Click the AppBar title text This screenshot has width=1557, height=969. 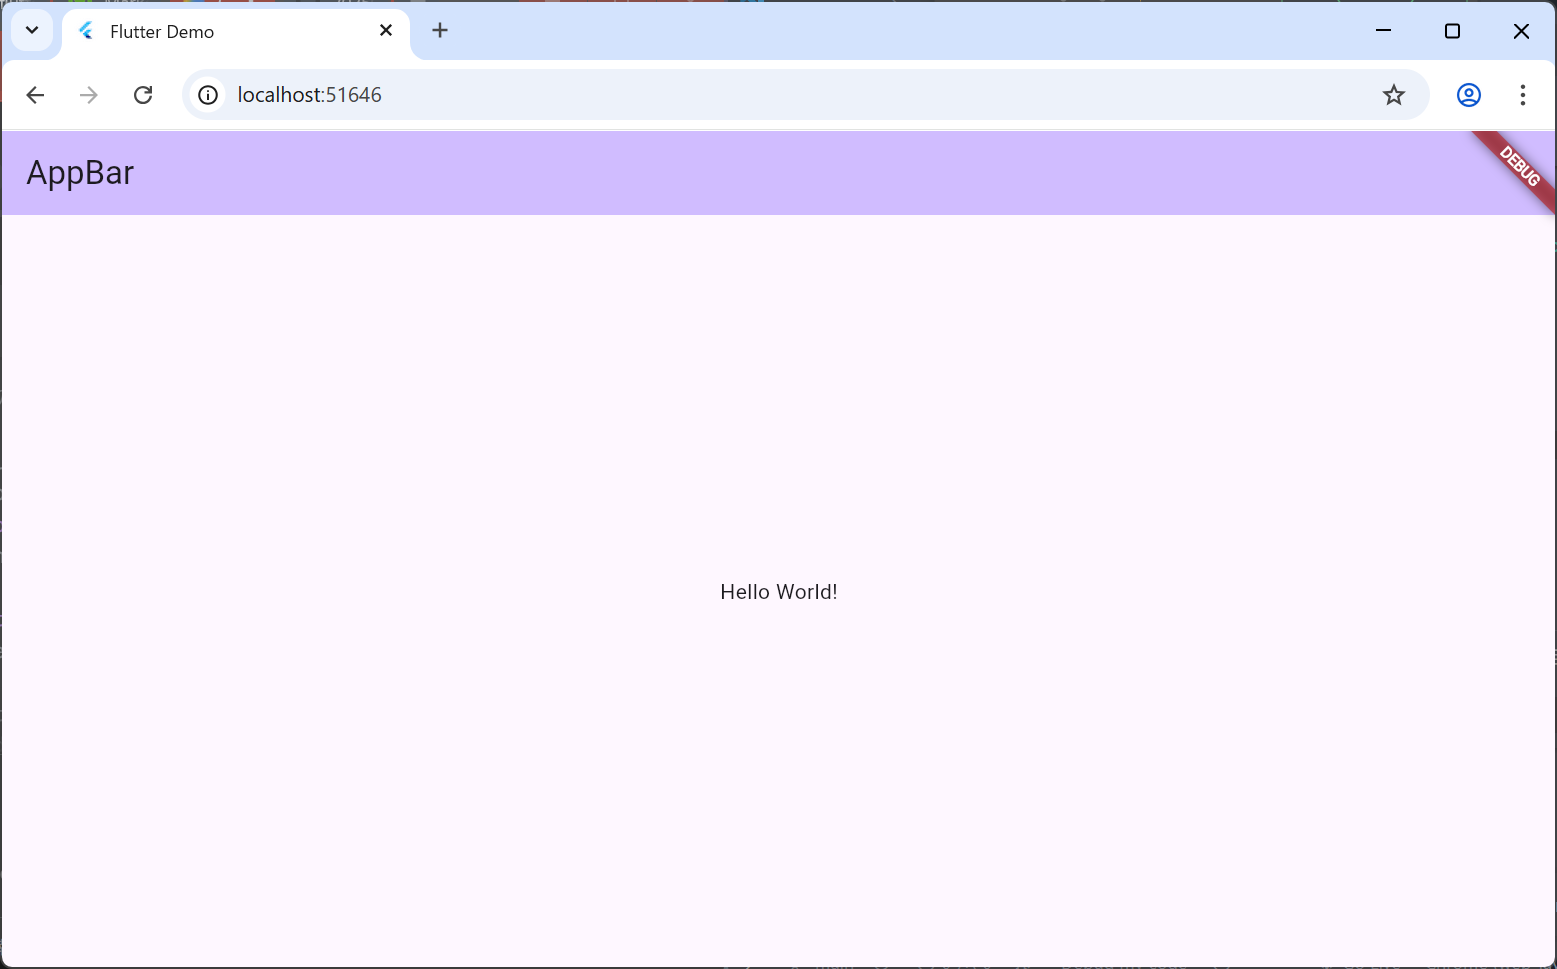coord(80,173)
